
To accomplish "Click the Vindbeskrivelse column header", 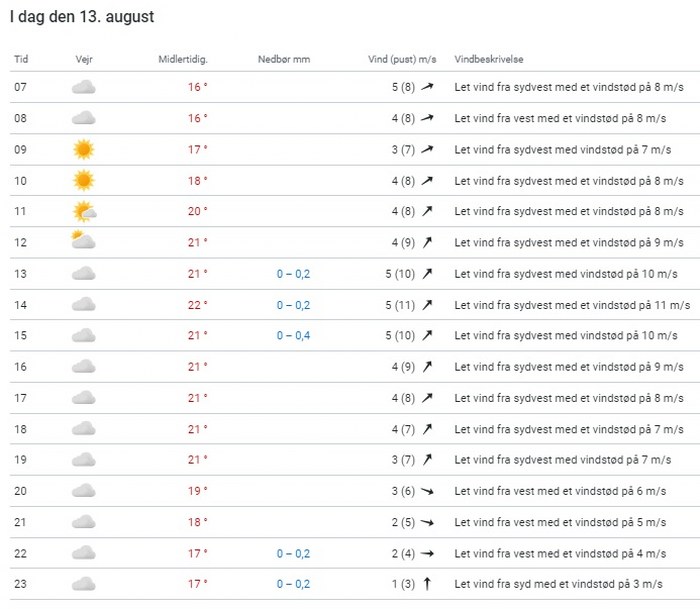I will [x=490, y=59].
